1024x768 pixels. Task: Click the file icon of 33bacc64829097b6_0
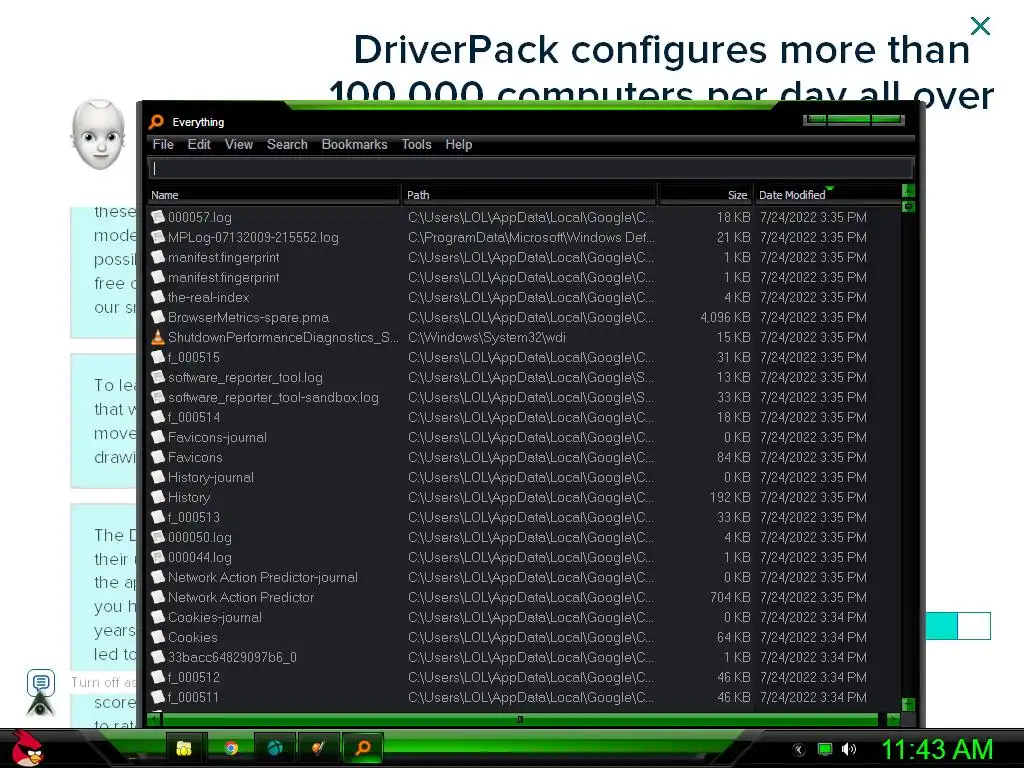click(157, 657)
